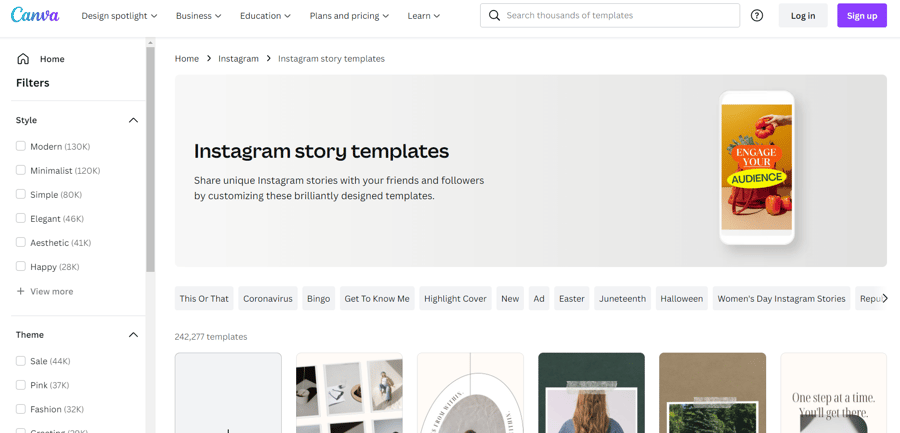Viewport: 900px width, 433px height.
Task: Open the Design spotlight dropdown menu
Action: pyautogui.click(x=119, y=16)
